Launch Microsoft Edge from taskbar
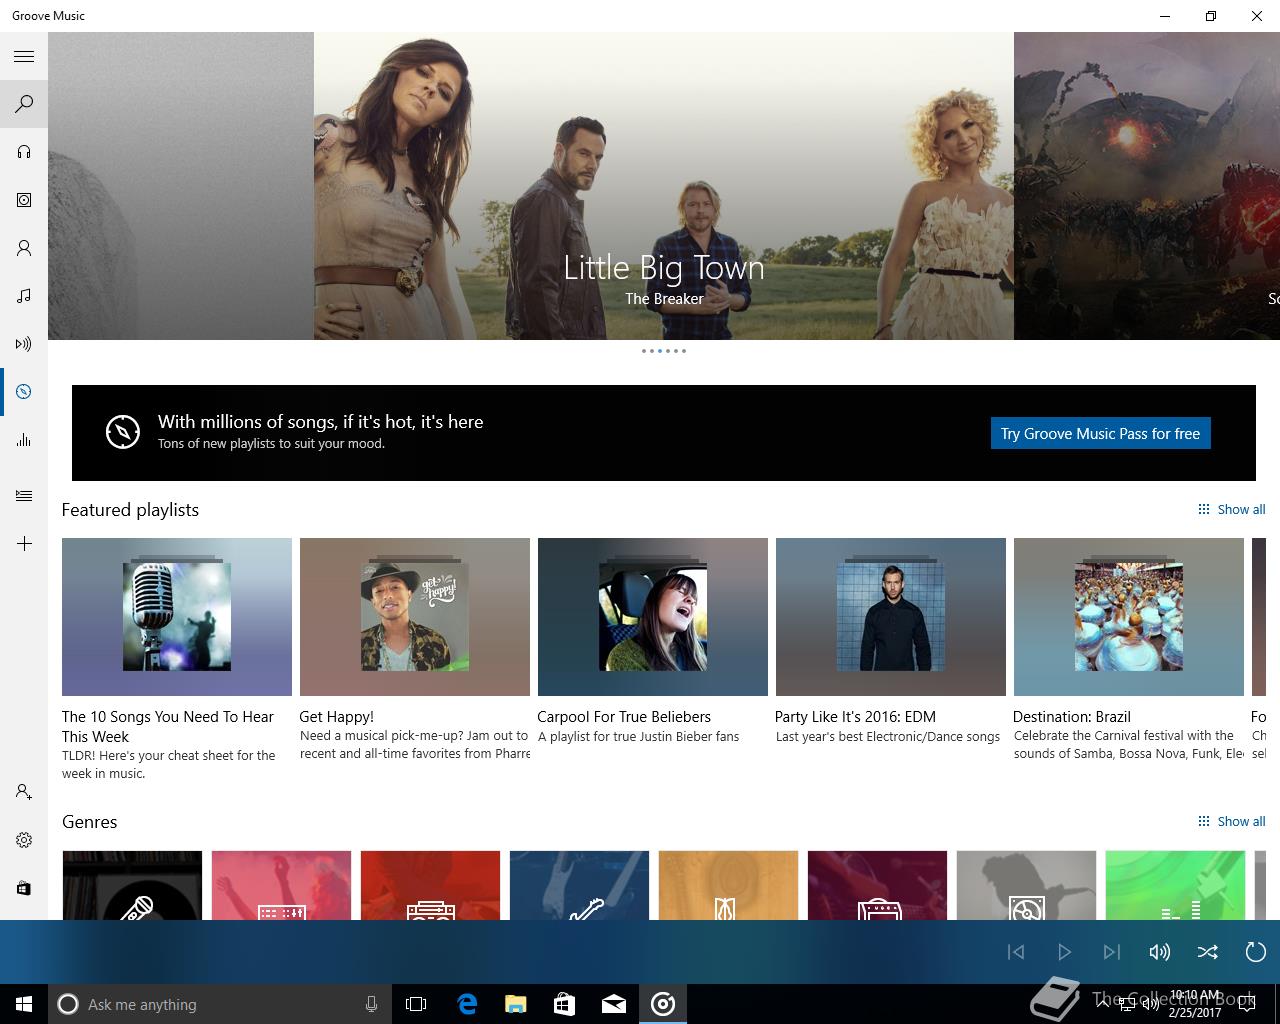Viewport: 1280px width, 1024px height. pyautogui.click(x=467, y=1004)
